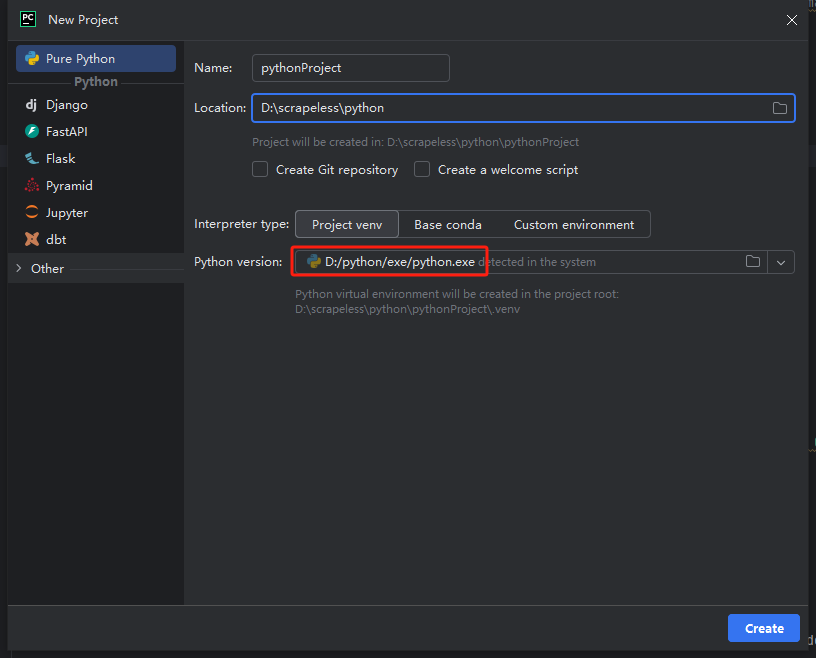Image resolution: width=816 pixels, height=658 pixels.
Task: Focus the Location path field
Action: point(524,108)
